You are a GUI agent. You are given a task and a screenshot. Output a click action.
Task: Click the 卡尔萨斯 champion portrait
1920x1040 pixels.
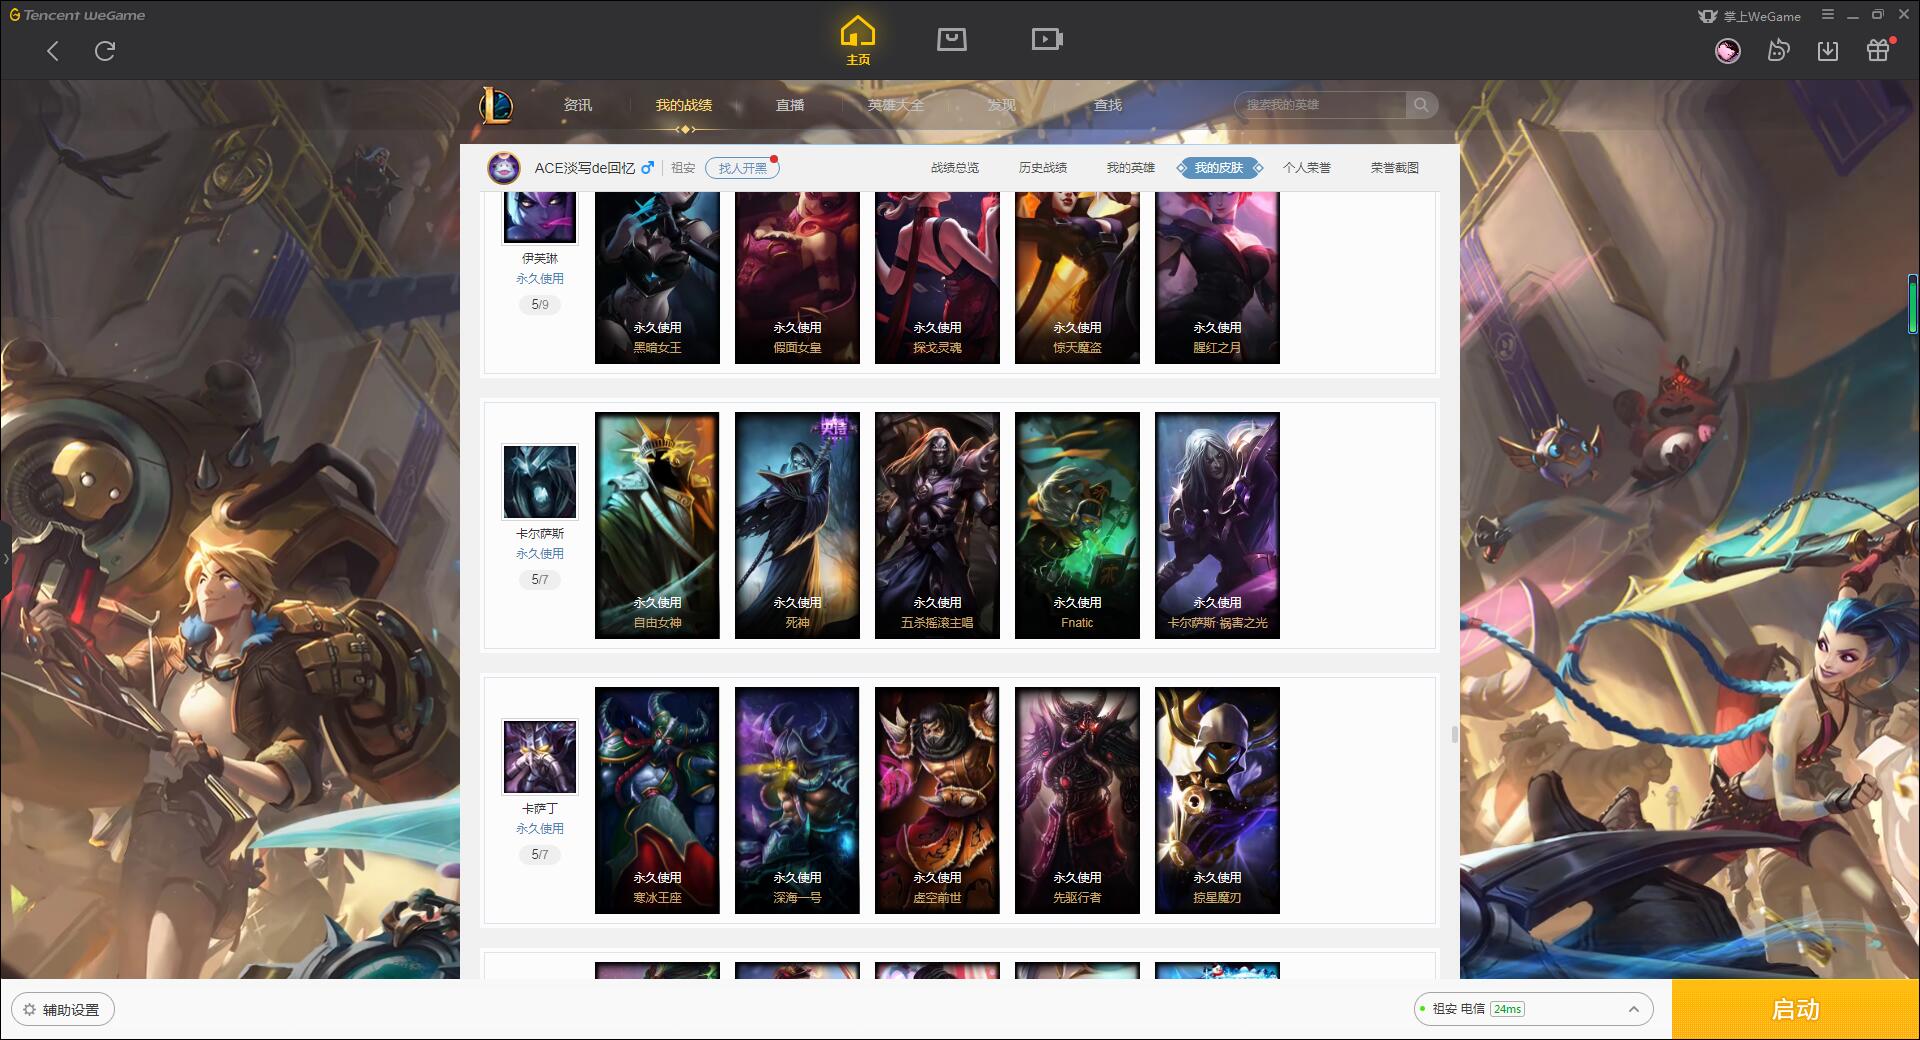(539, 482)
